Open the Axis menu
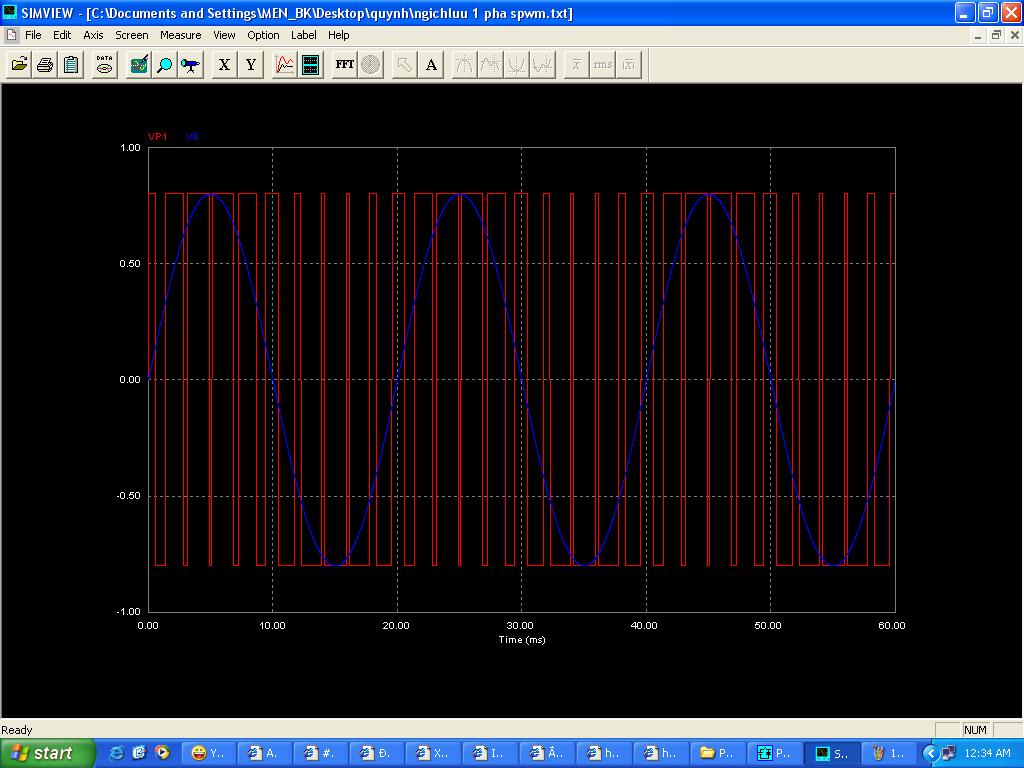 point(93,35)
